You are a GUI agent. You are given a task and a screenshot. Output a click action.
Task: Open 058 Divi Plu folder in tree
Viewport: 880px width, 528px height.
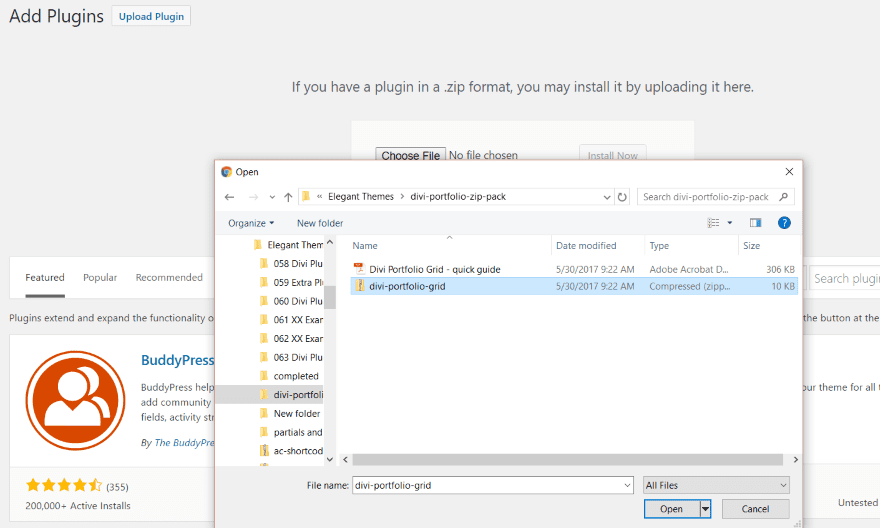[292, 264]
